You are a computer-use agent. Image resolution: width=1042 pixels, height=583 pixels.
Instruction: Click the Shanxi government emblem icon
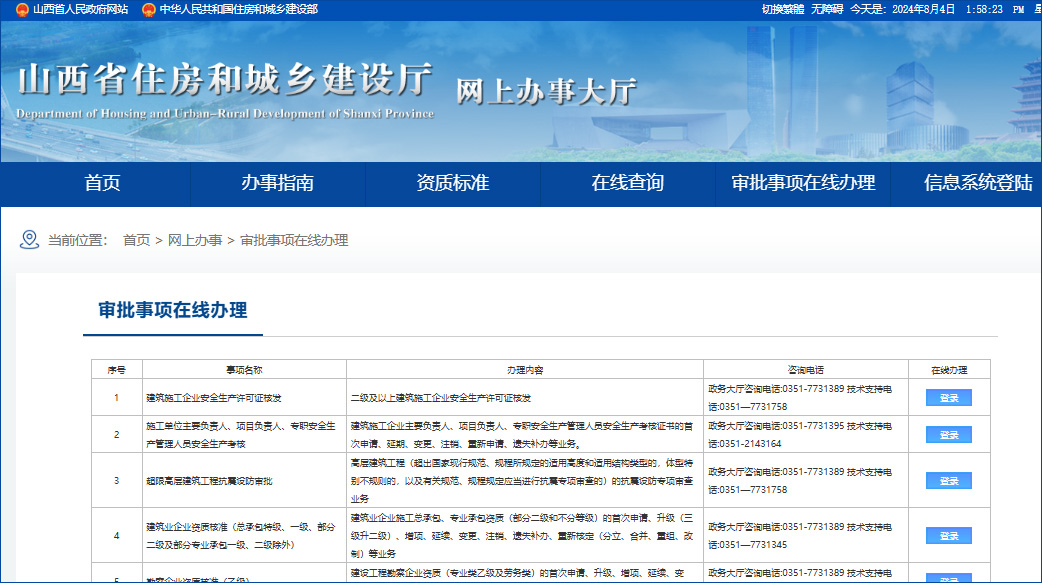click(x=22, y=9)
